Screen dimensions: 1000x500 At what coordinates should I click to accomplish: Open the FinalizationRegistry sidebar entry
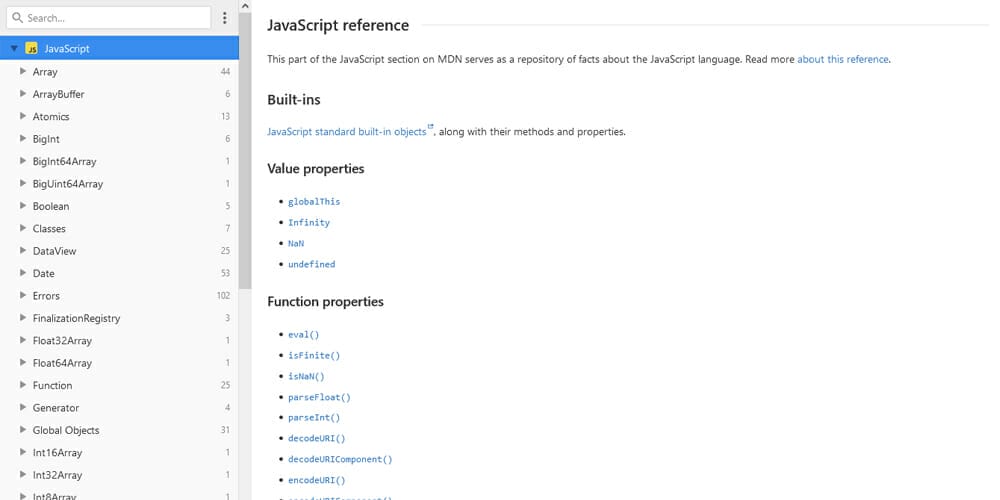(x=76, y=318)
